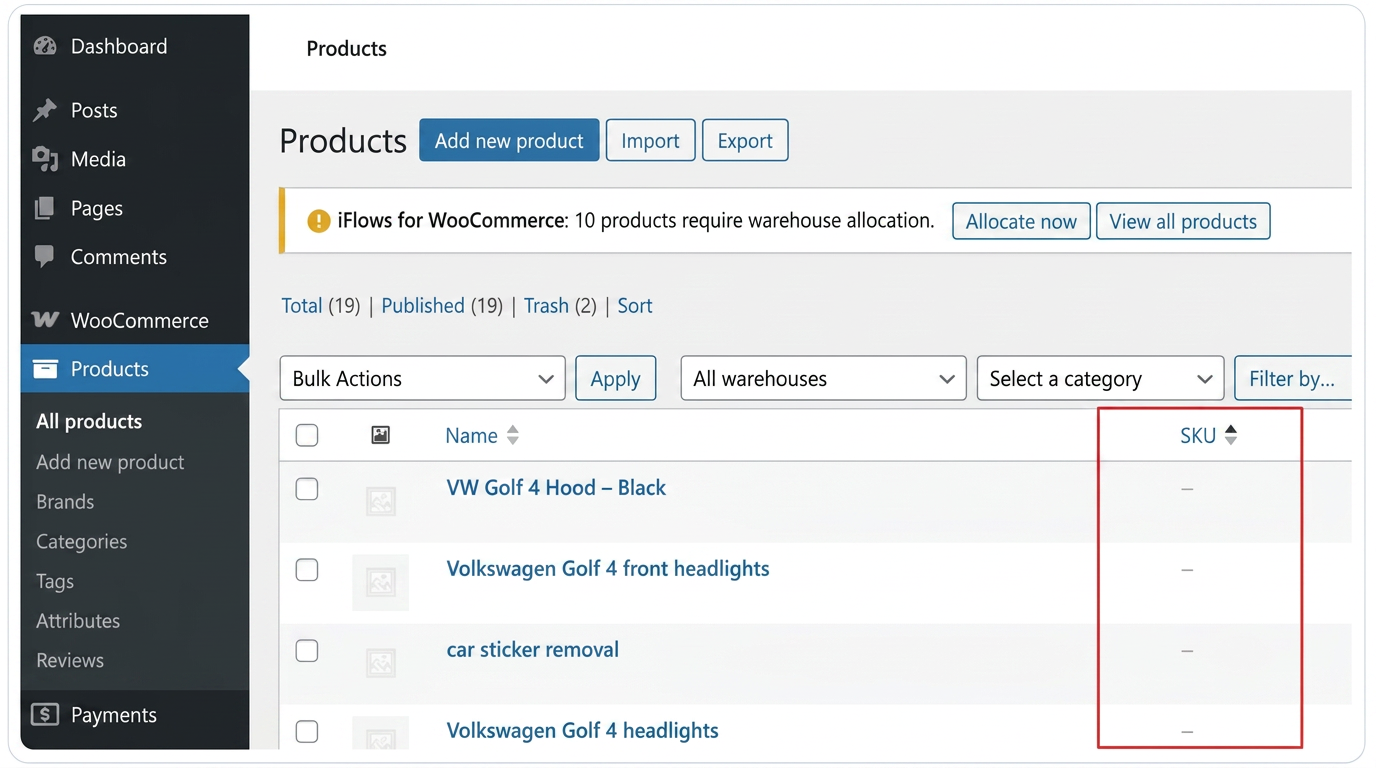
Task: Click the Media library icon
Action: (x=45, y=159)
